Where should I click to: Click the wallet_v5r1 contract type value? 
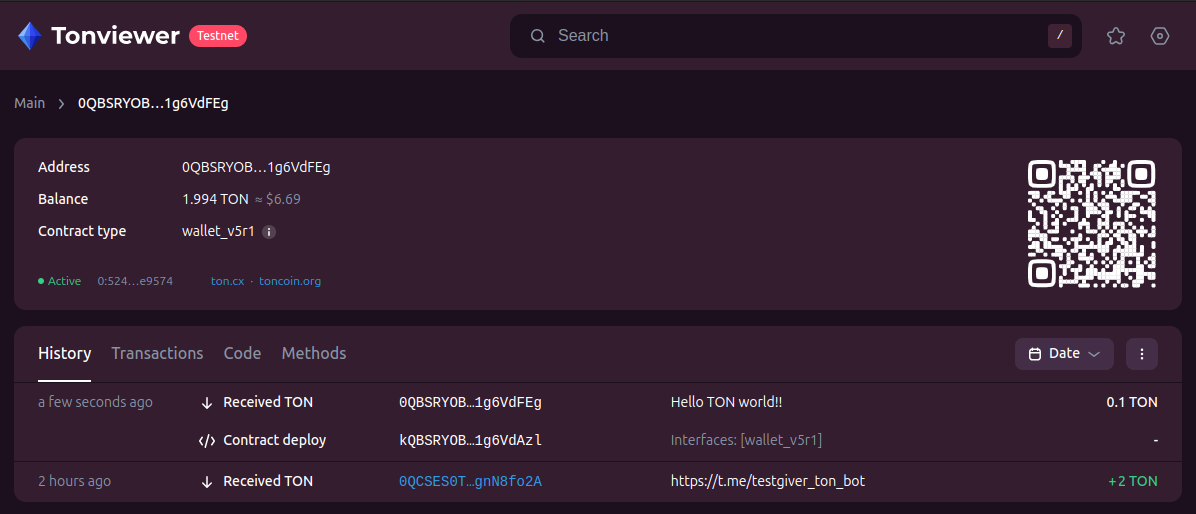219,231
